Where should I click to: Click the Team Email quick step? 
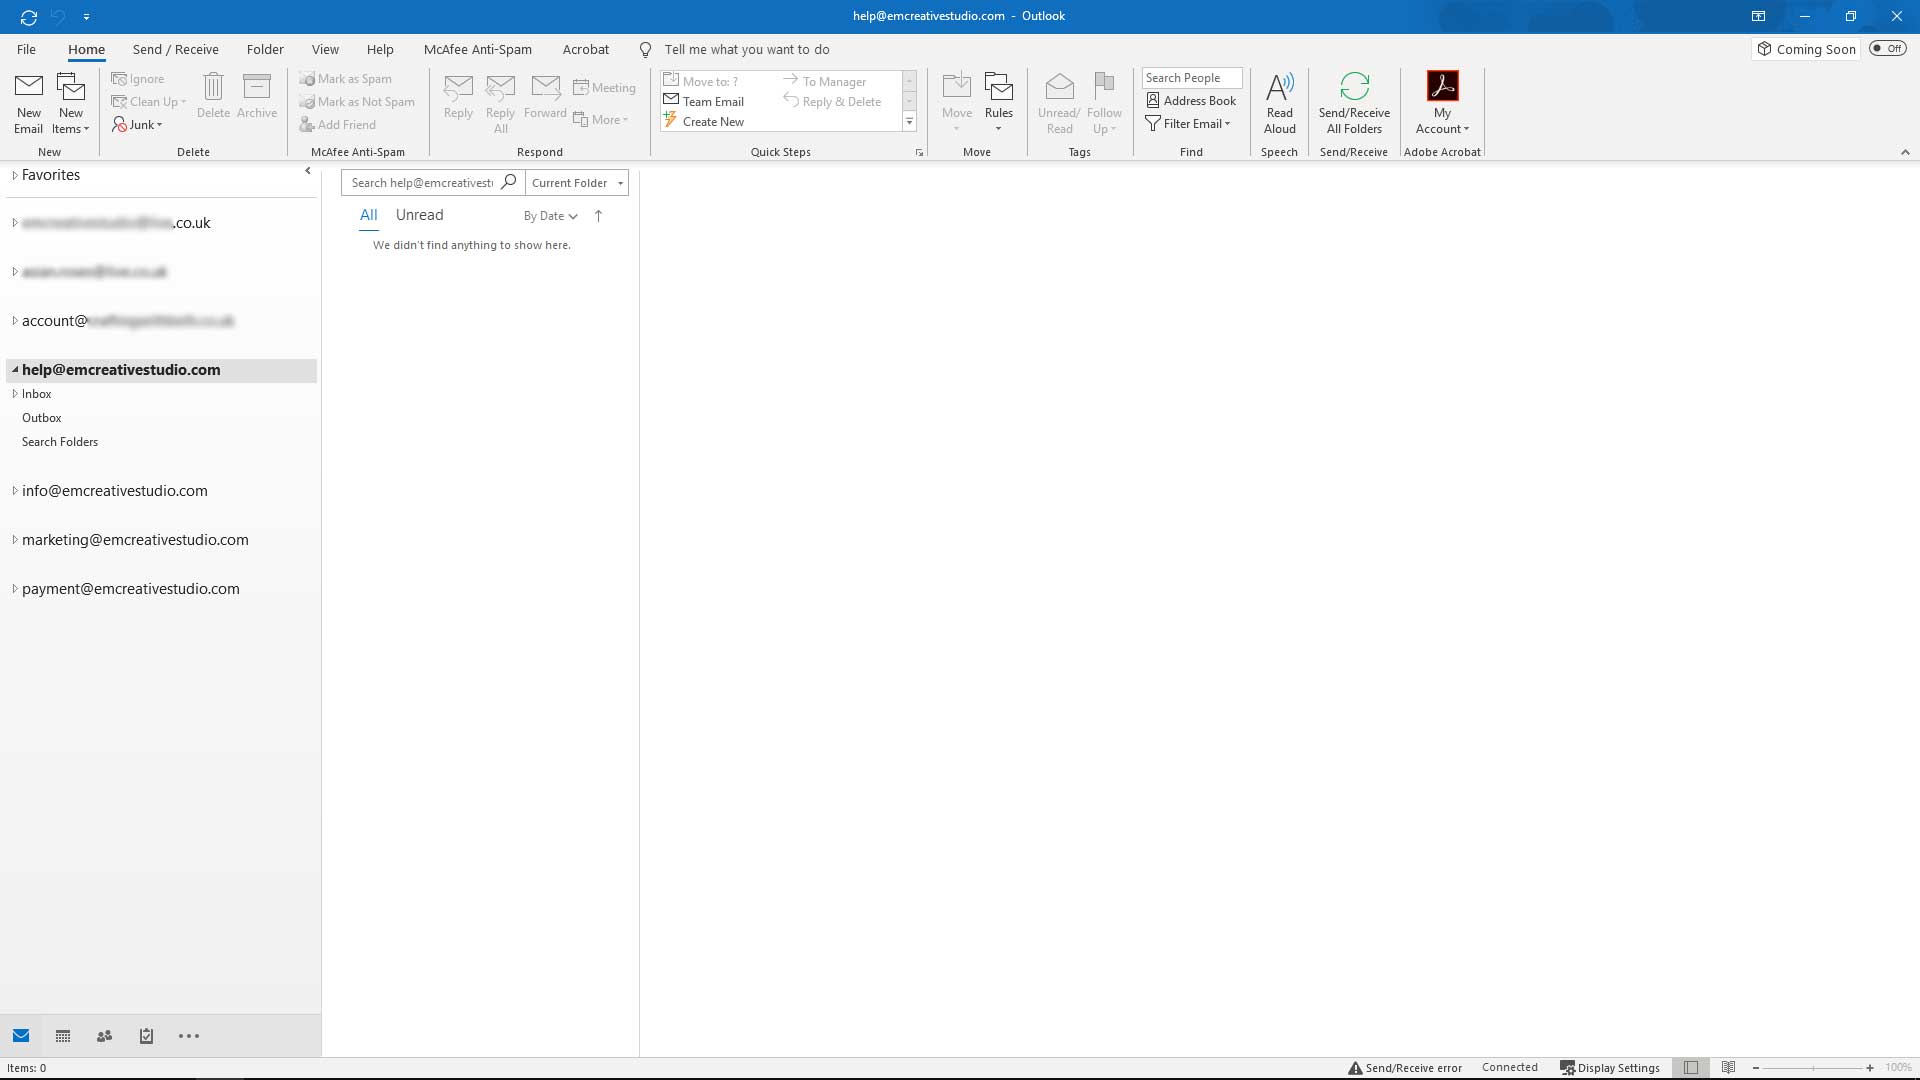704,101
